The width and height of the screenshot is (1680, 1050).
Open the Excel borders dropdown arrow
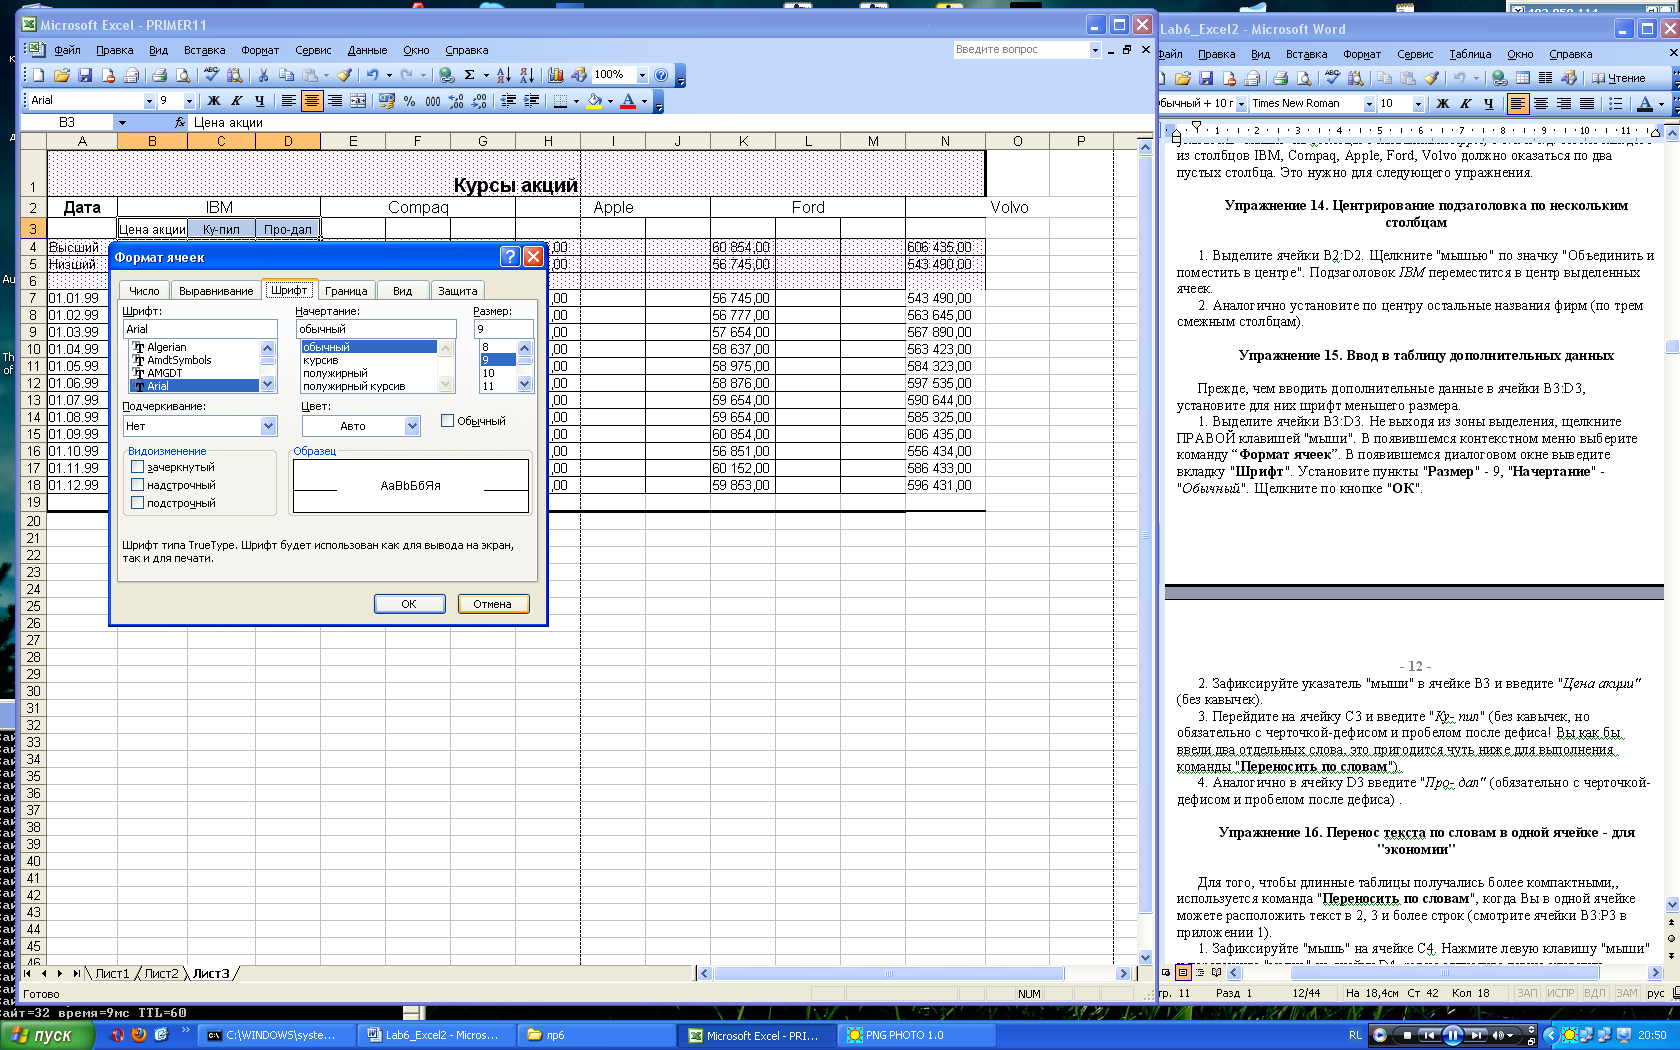(576, 101)
